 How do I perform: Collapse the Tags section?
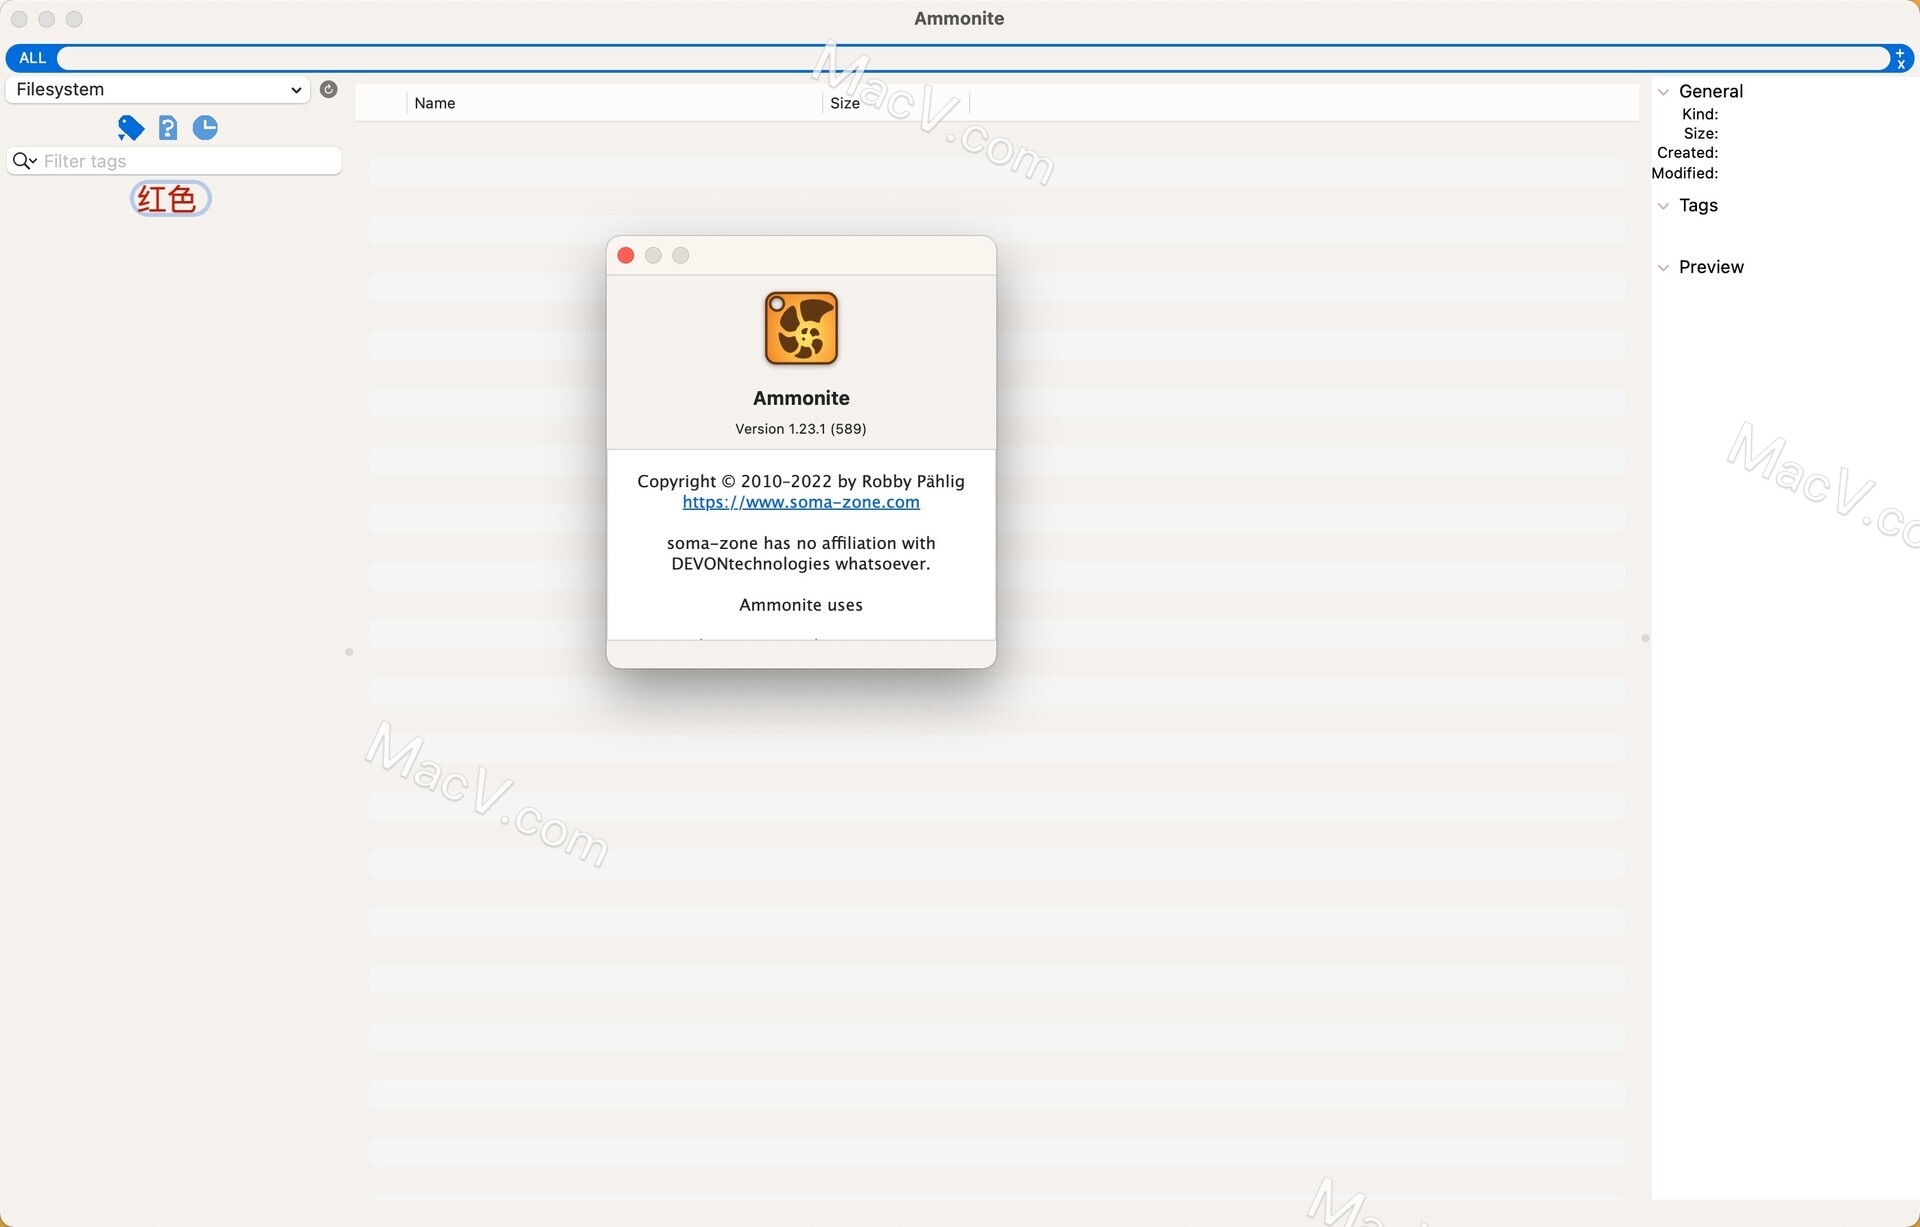(x=1663, y=206)
